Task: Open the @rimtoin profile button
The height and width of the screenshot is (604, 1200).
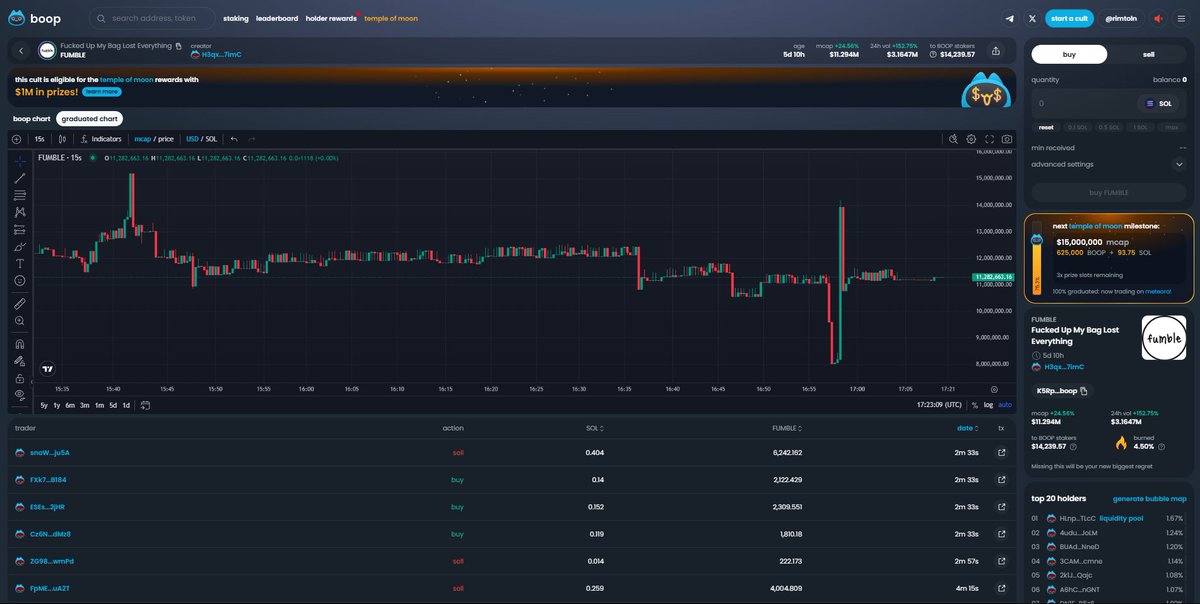Action: 1120,18
